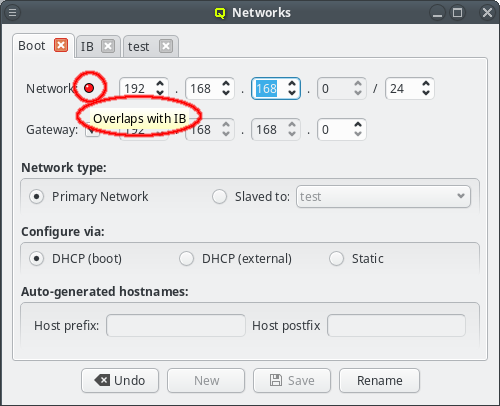Click the Qlustar Q icon in title bar
Screen dimensions: 500x406
coord(220,13)
